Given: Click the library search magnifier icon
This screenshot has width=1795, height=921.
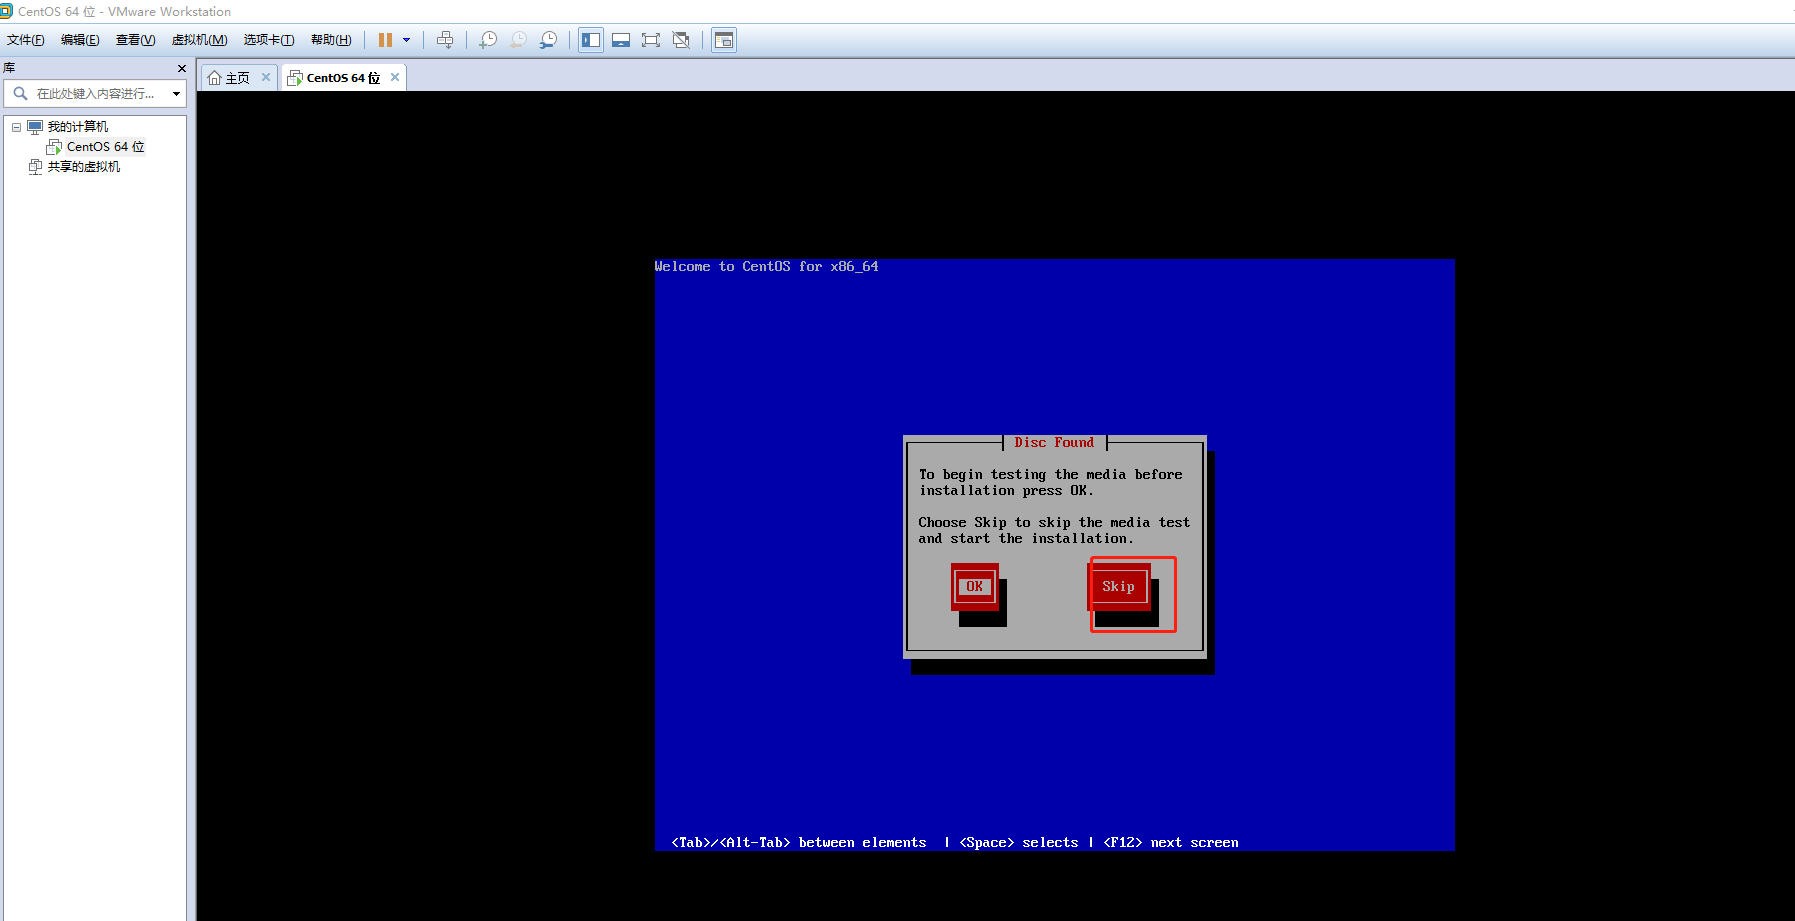Looking at the screenshot, I should point(20,94).
